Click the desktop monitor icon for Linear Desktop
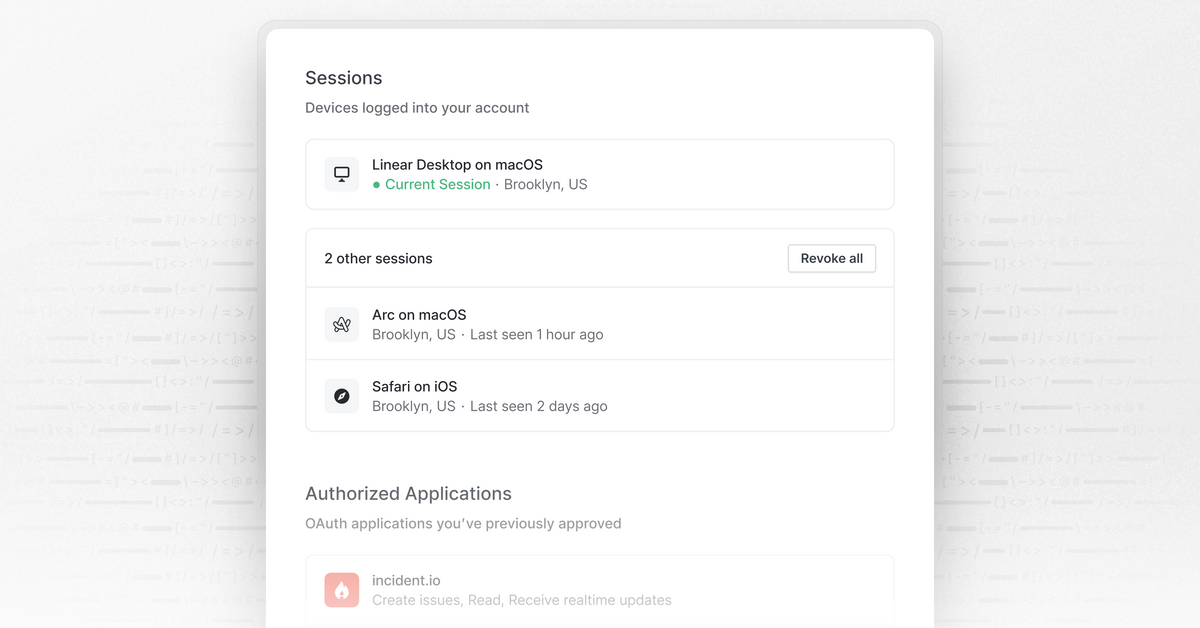This screenshot has height=628, width=1200. click(341, 173)
